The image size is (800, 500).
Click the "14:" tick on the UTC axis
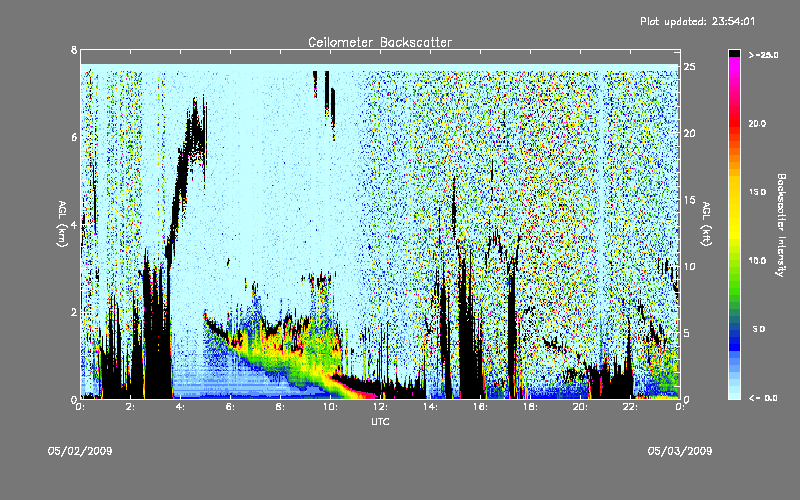(x=430, y=407)
